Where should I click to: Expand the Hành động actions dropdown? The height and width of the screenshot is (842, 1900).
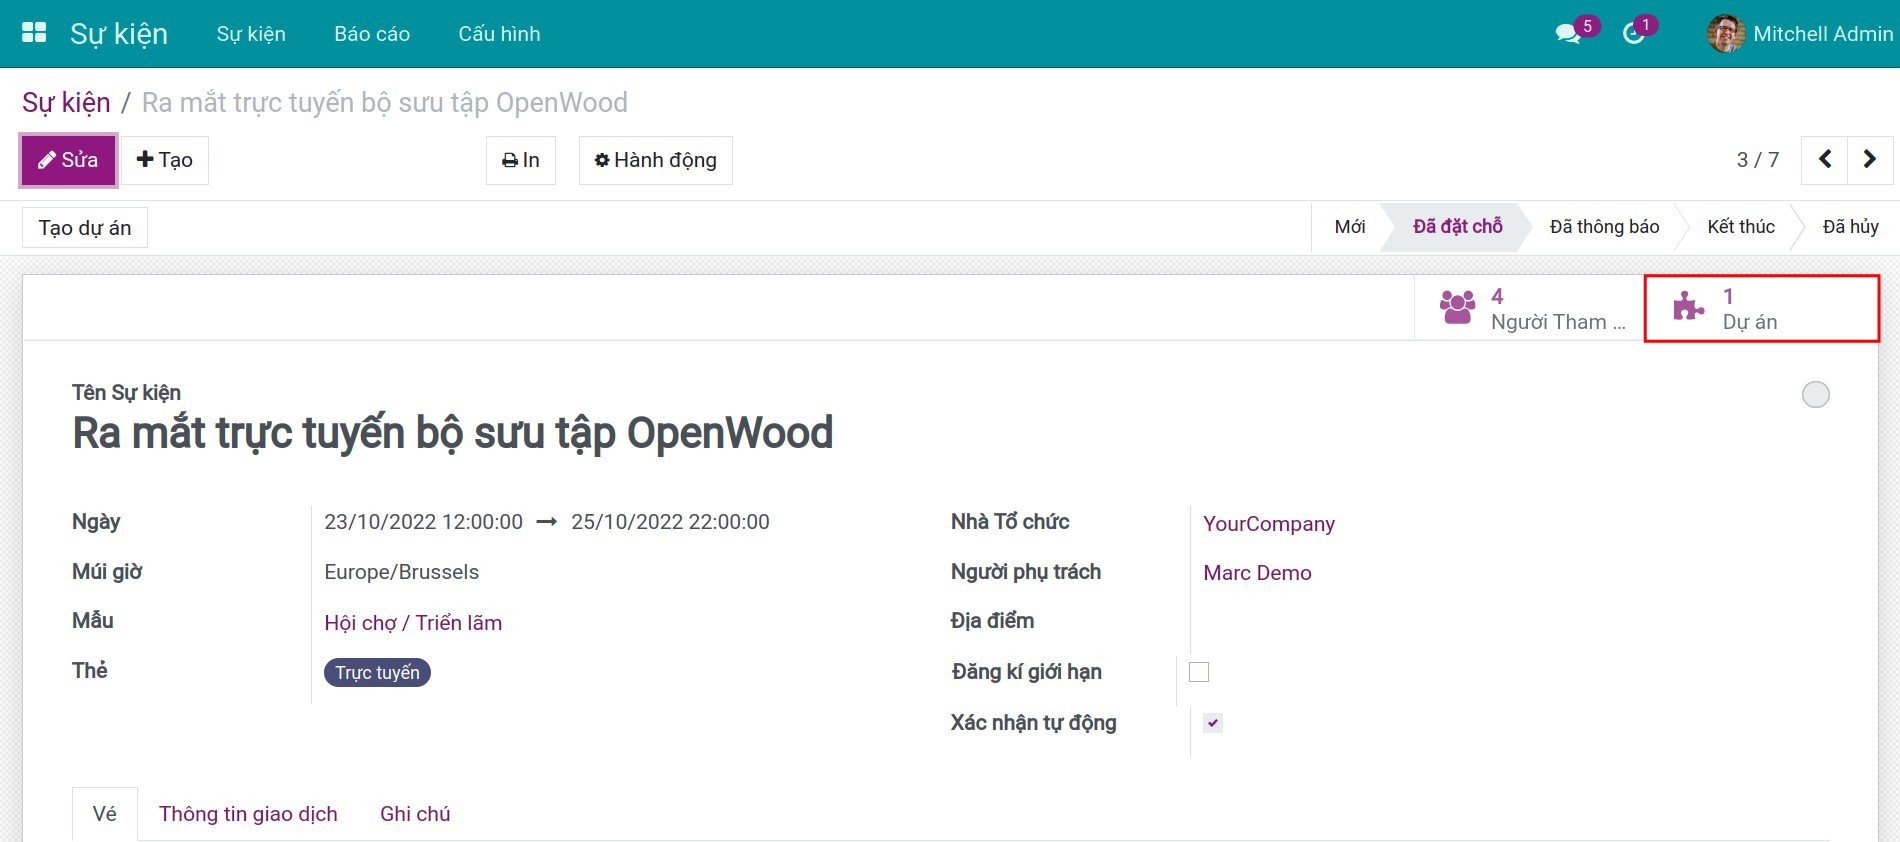pos(655,160)
